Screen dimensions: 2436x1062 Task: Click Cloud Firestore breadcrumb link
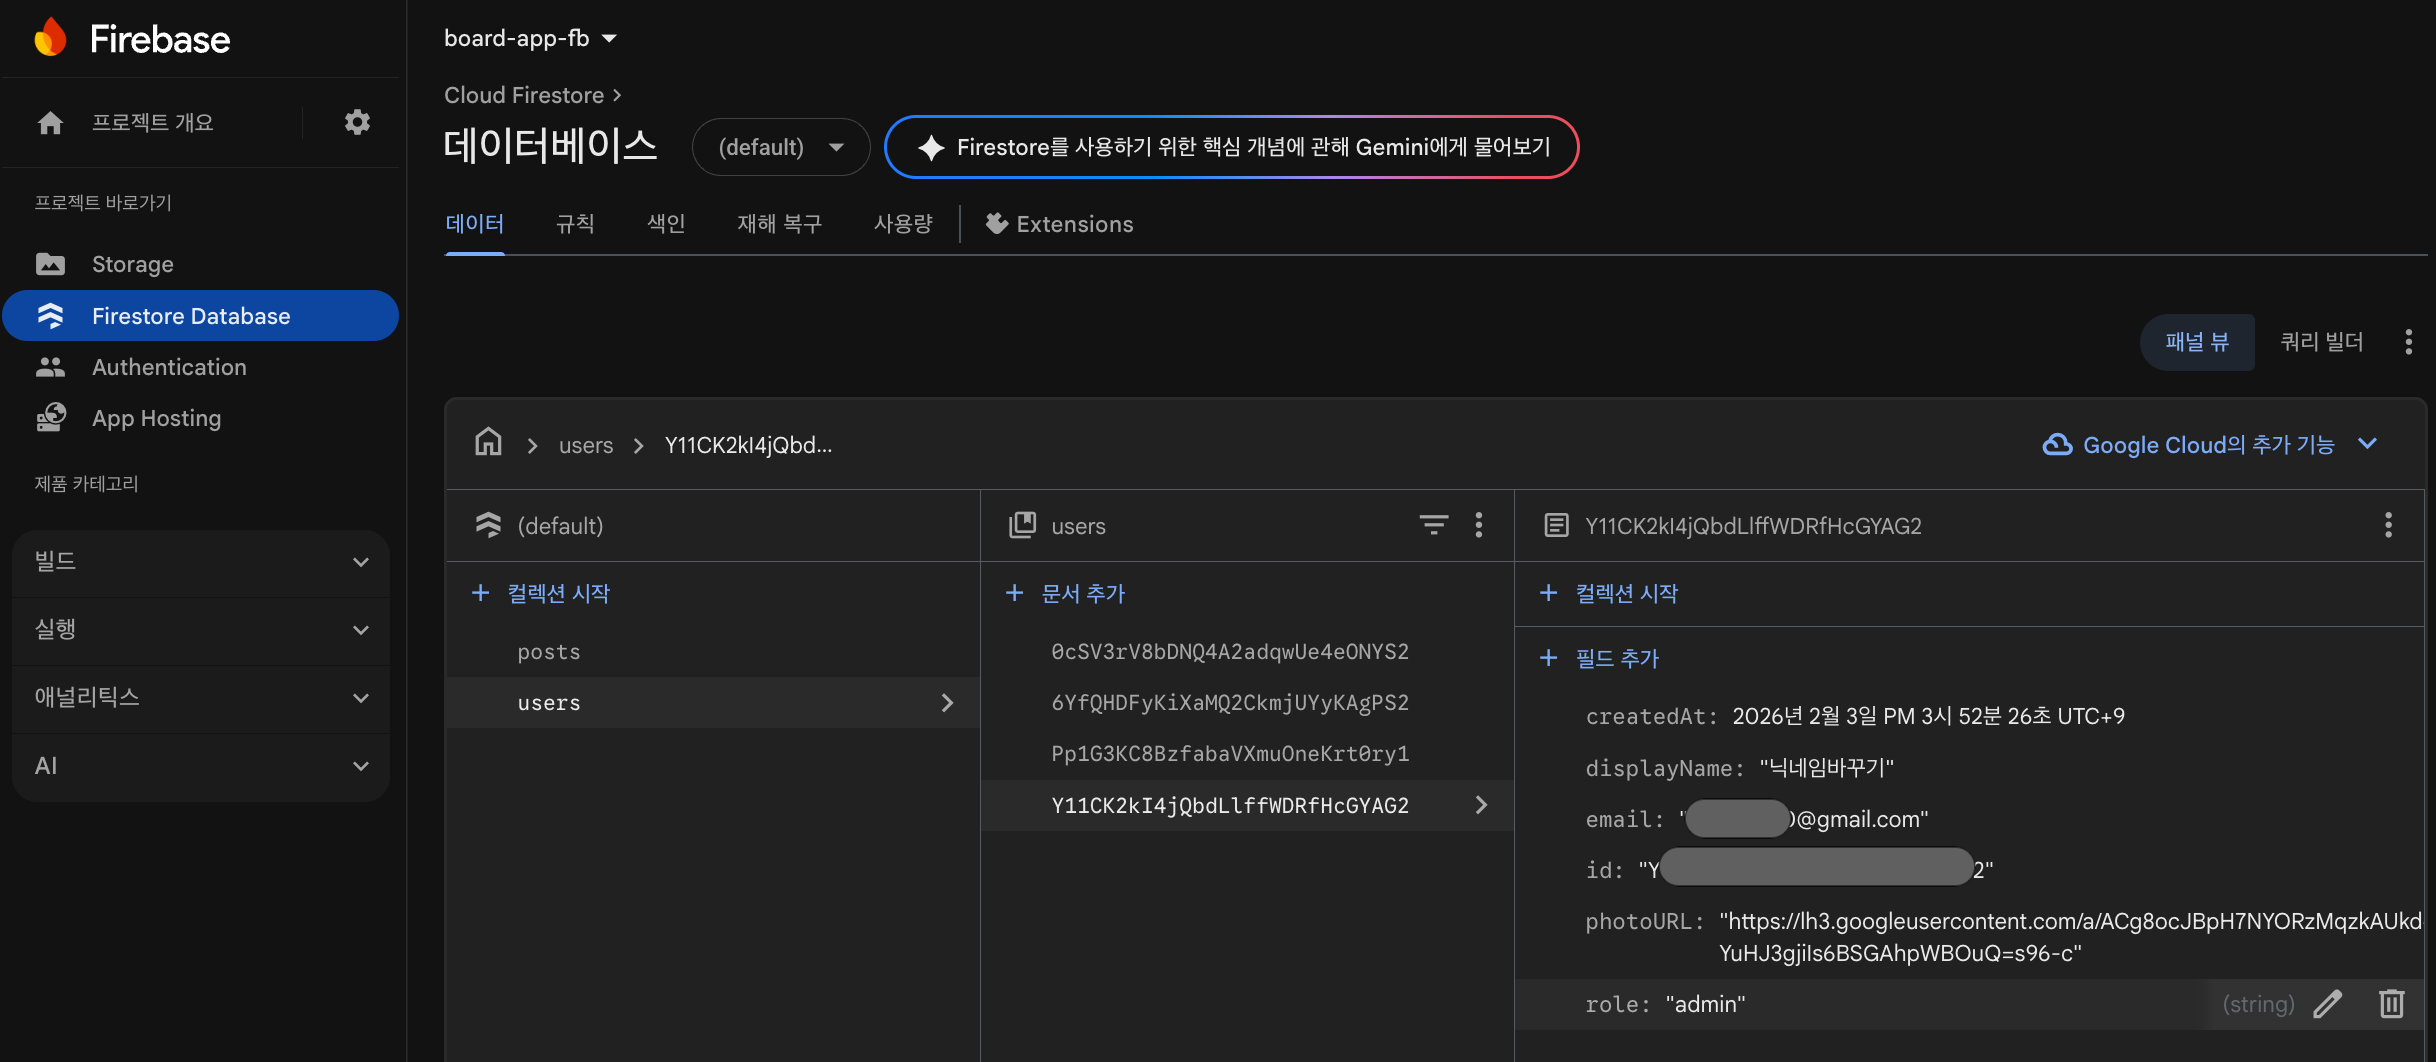tap(524, 95)
